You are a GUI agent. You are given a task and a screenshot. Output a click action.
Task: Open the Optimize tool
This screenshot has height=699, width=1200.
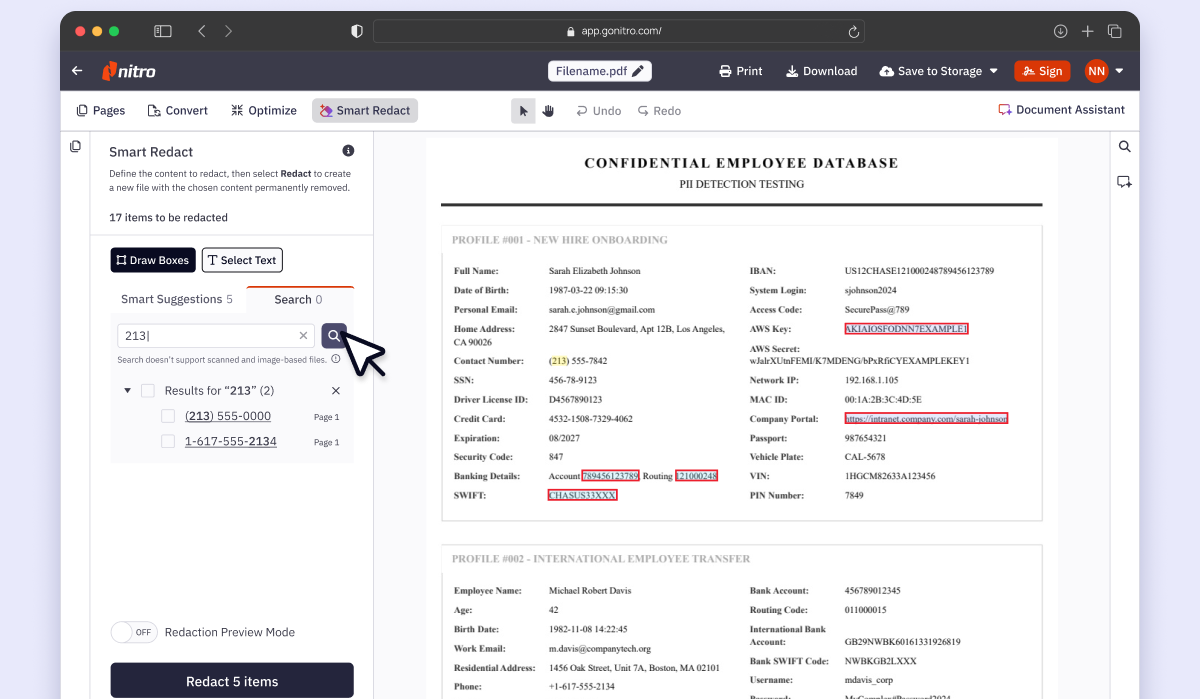pos(264,111)
